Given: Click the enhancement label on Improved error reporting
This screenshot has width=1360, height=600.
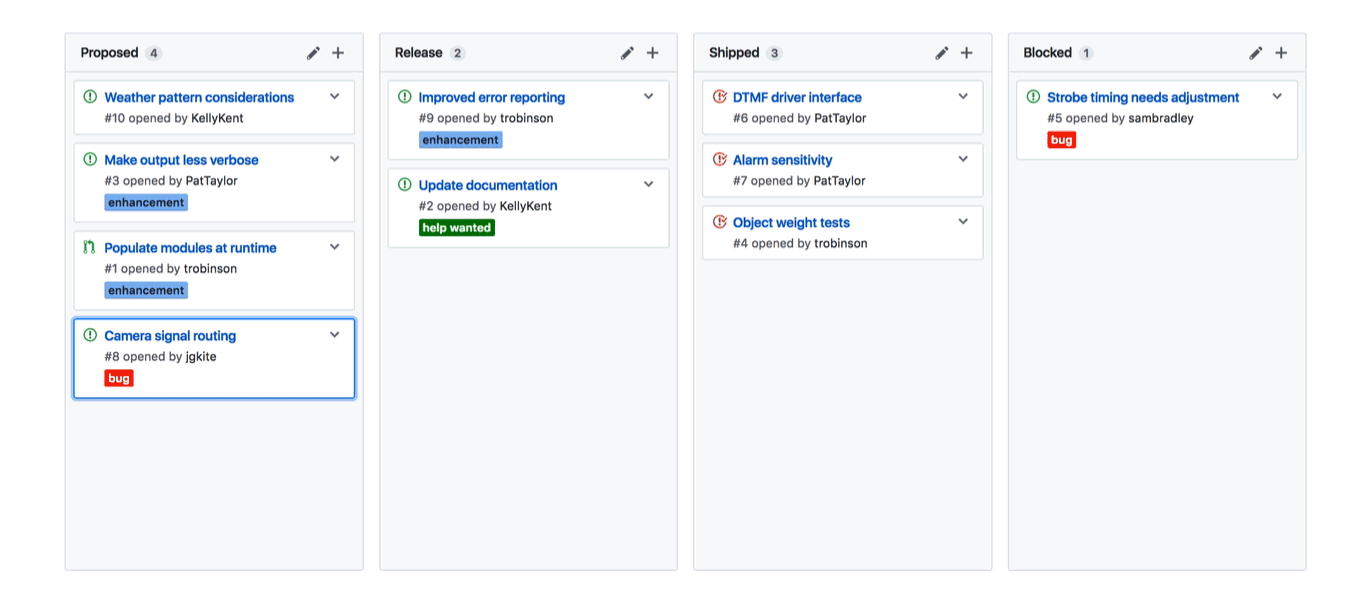Looking at the screenshot, I should pos(460,140).
